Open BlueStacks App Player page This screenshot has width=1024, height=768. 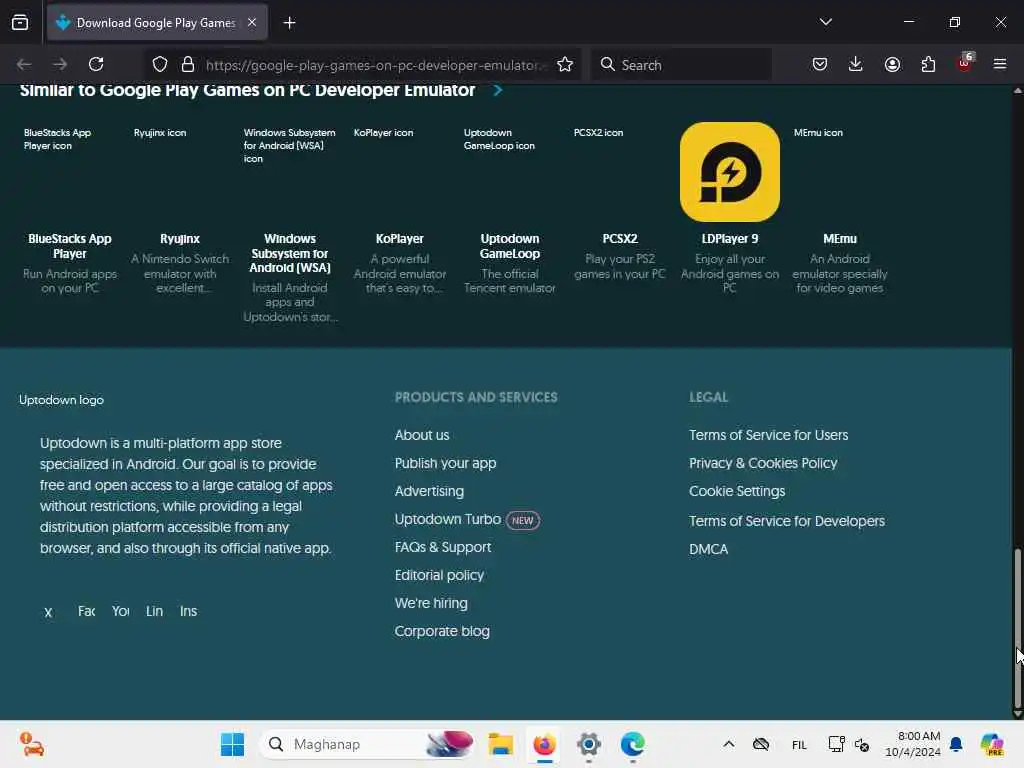click(x=70, y=246)
